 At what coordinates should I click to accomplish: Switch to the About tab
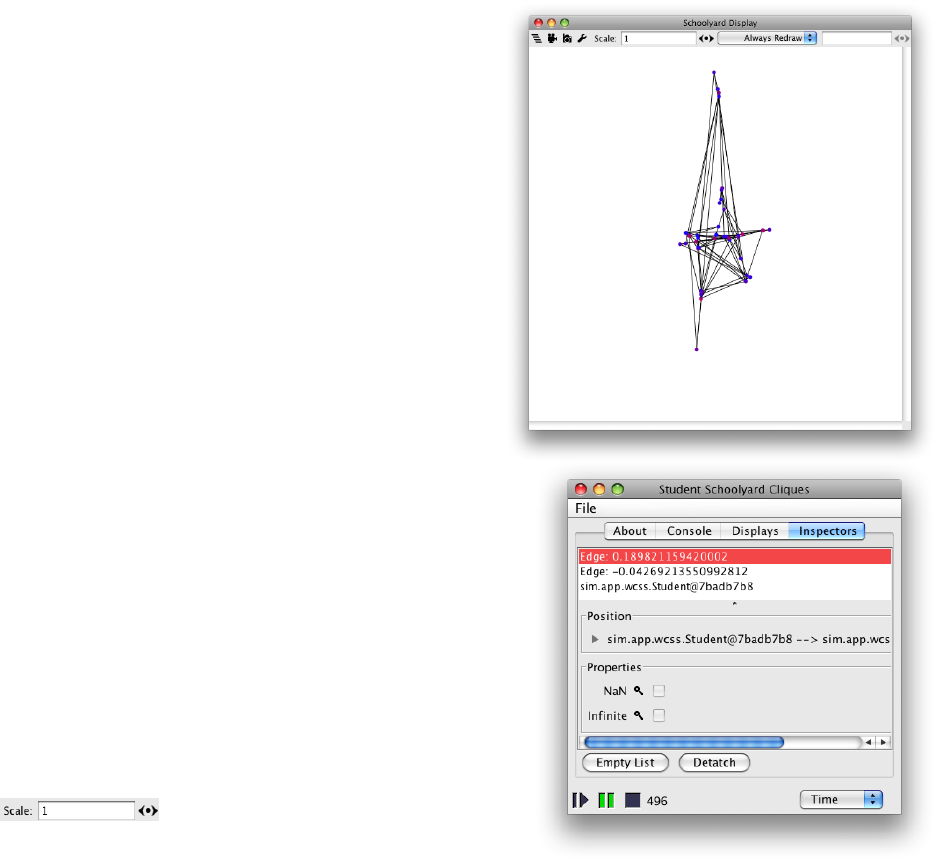click(x=629, y=531)
